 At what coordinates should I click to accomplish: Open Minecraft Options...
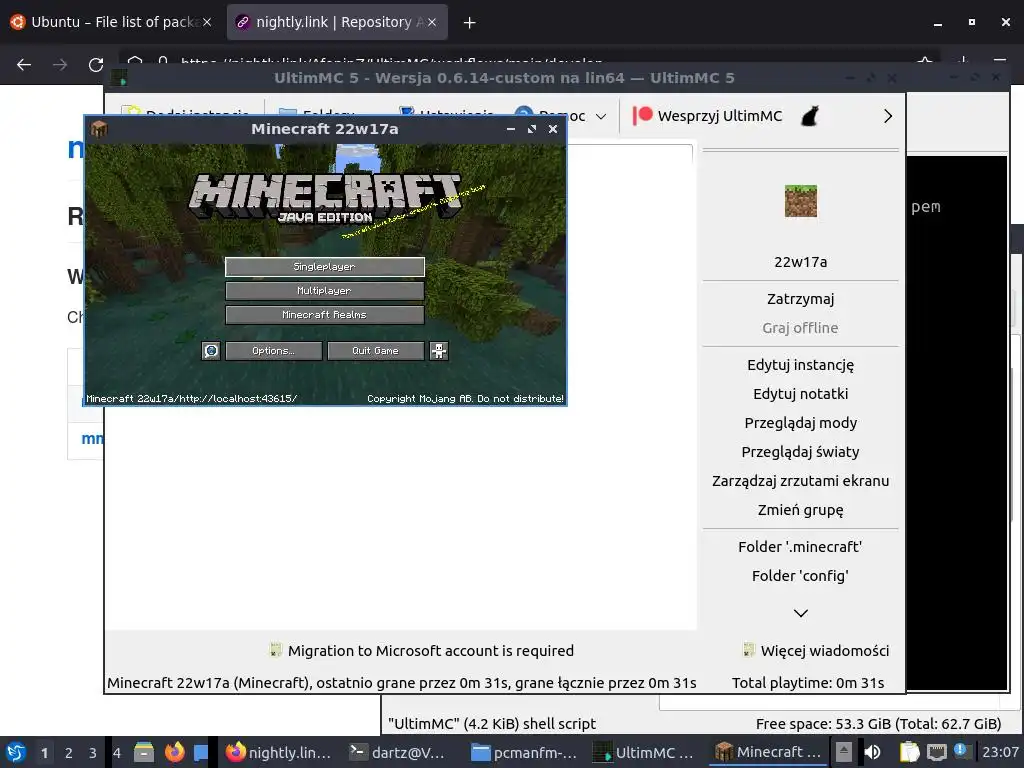pyautogui.click(x=274, y=351)
